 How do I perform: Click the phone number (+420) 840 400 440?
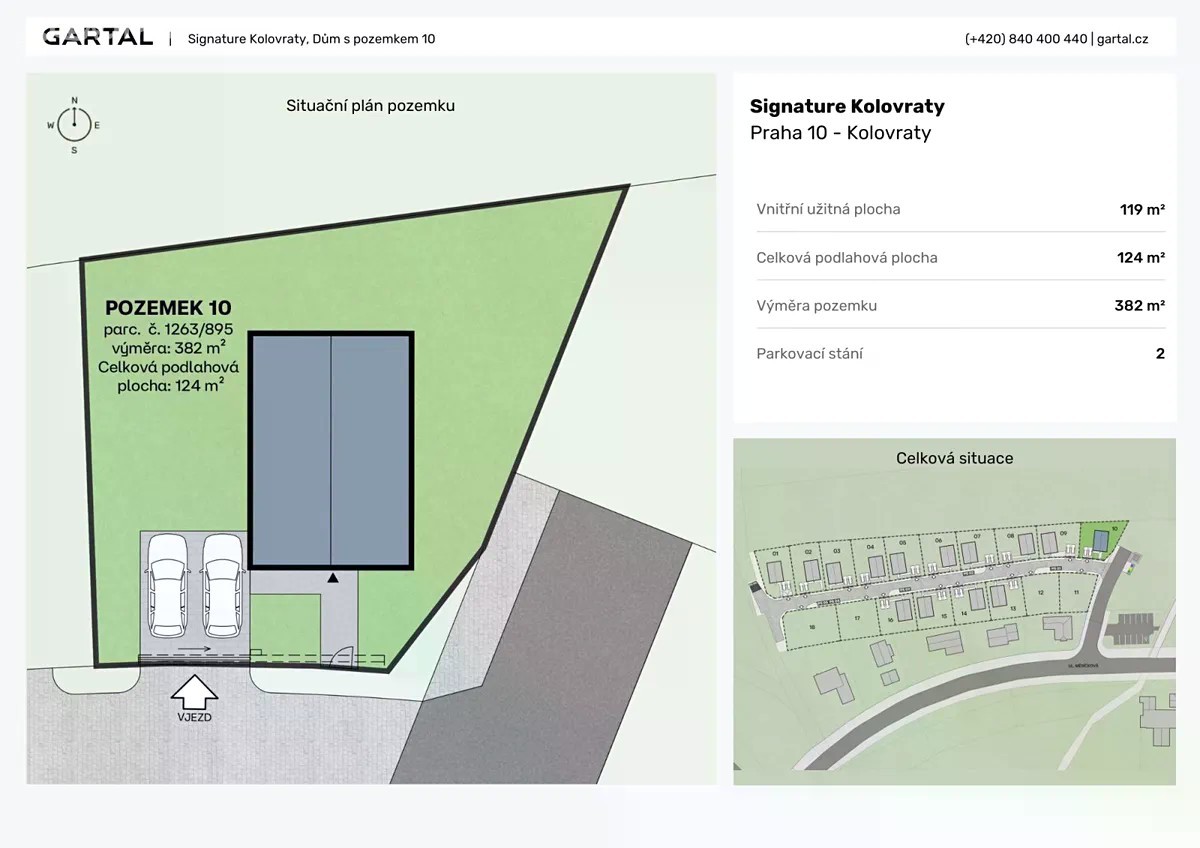(1025, 39)
